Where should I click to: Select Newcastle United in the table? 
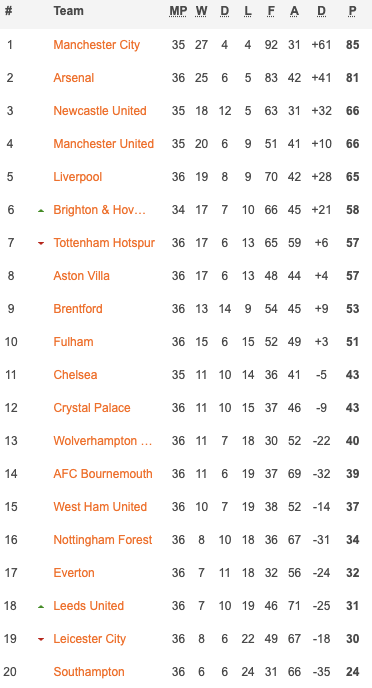click(100, 111)
